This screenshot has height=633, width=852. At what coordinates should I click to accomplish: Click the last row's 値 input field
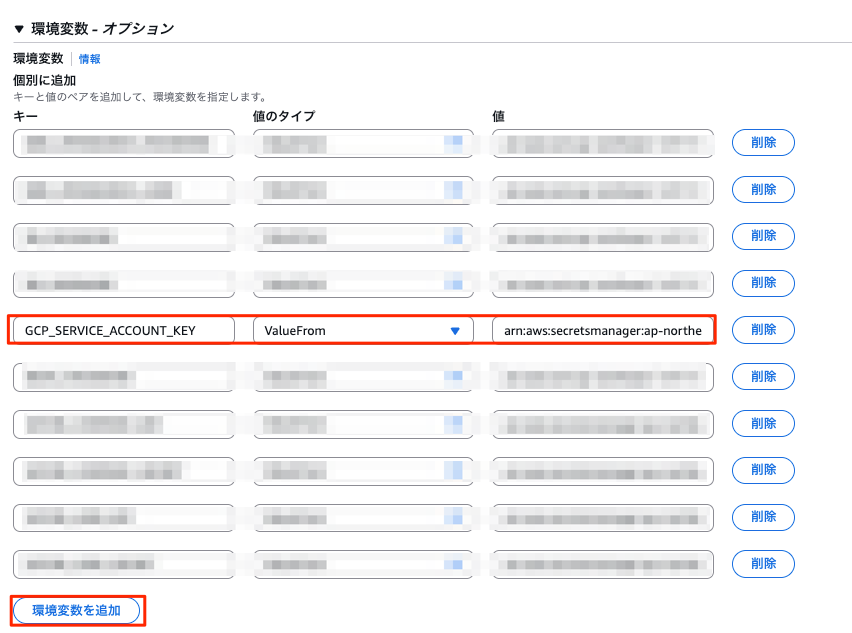pyautogui.click(x=602, y=564)
